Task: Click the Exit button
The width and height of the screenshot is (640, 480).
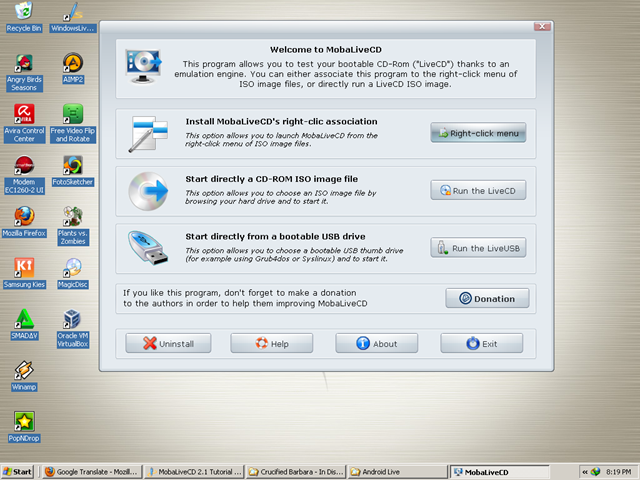Action: pyautogui.click(x=482, y=343)
